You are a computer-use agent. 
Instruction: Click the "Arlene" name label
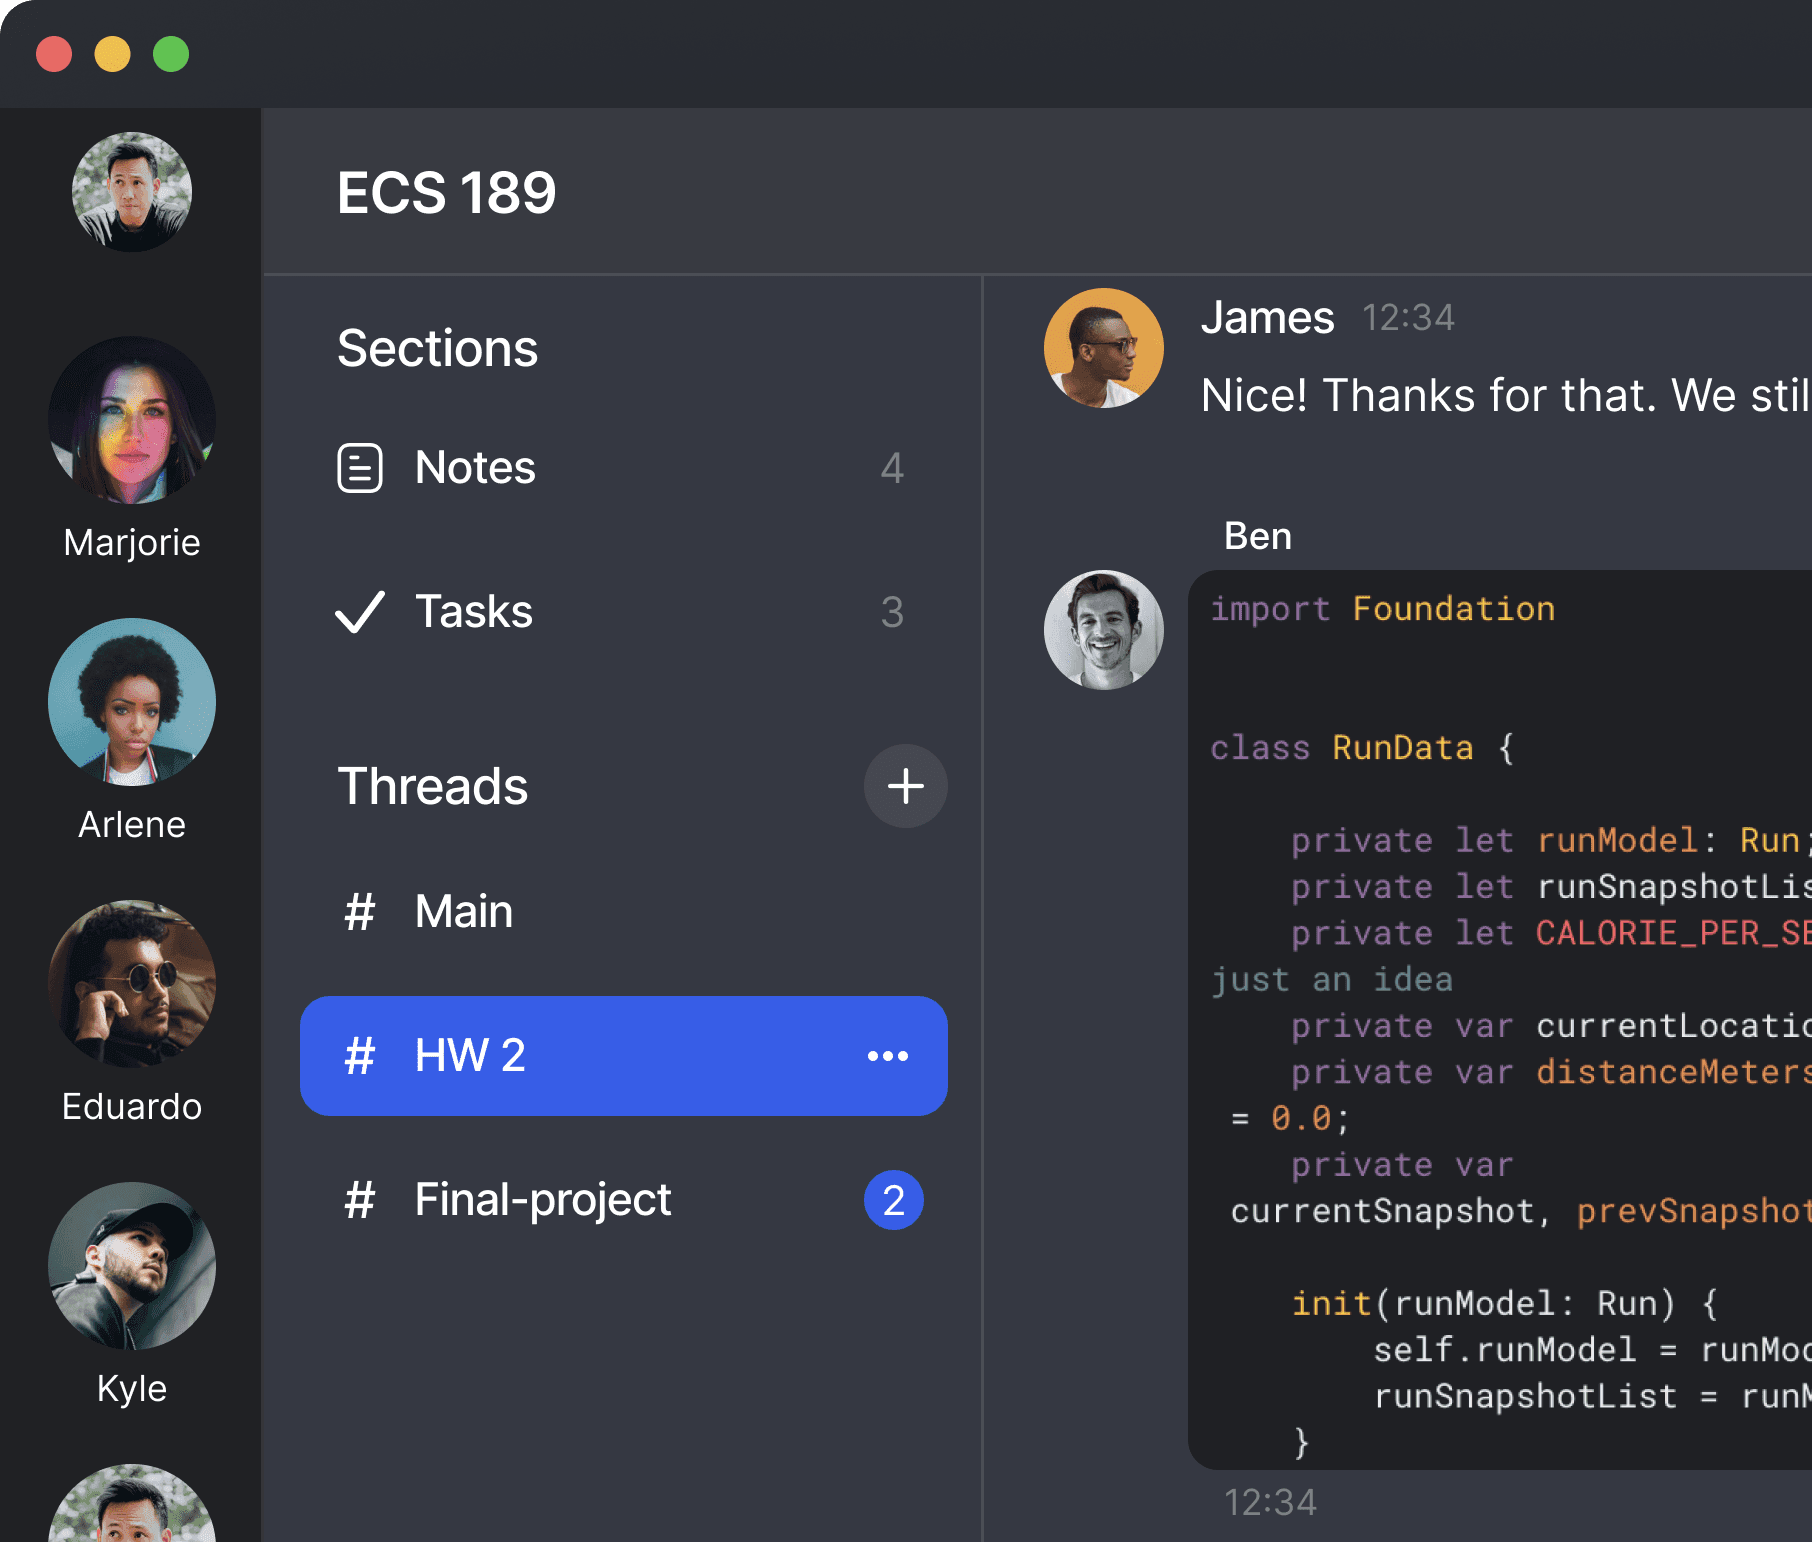[132, 825]
